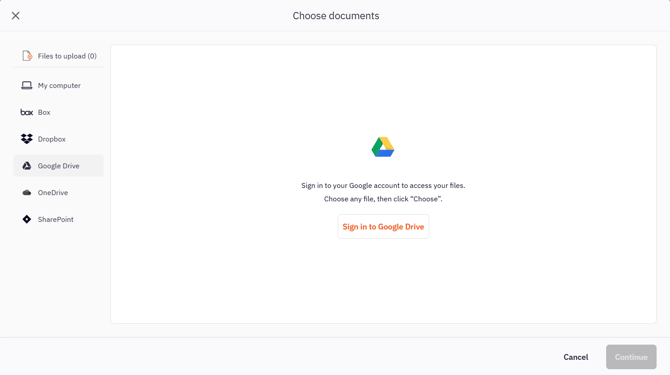
Task: Select Dropbox as file source
Action: 59,139
